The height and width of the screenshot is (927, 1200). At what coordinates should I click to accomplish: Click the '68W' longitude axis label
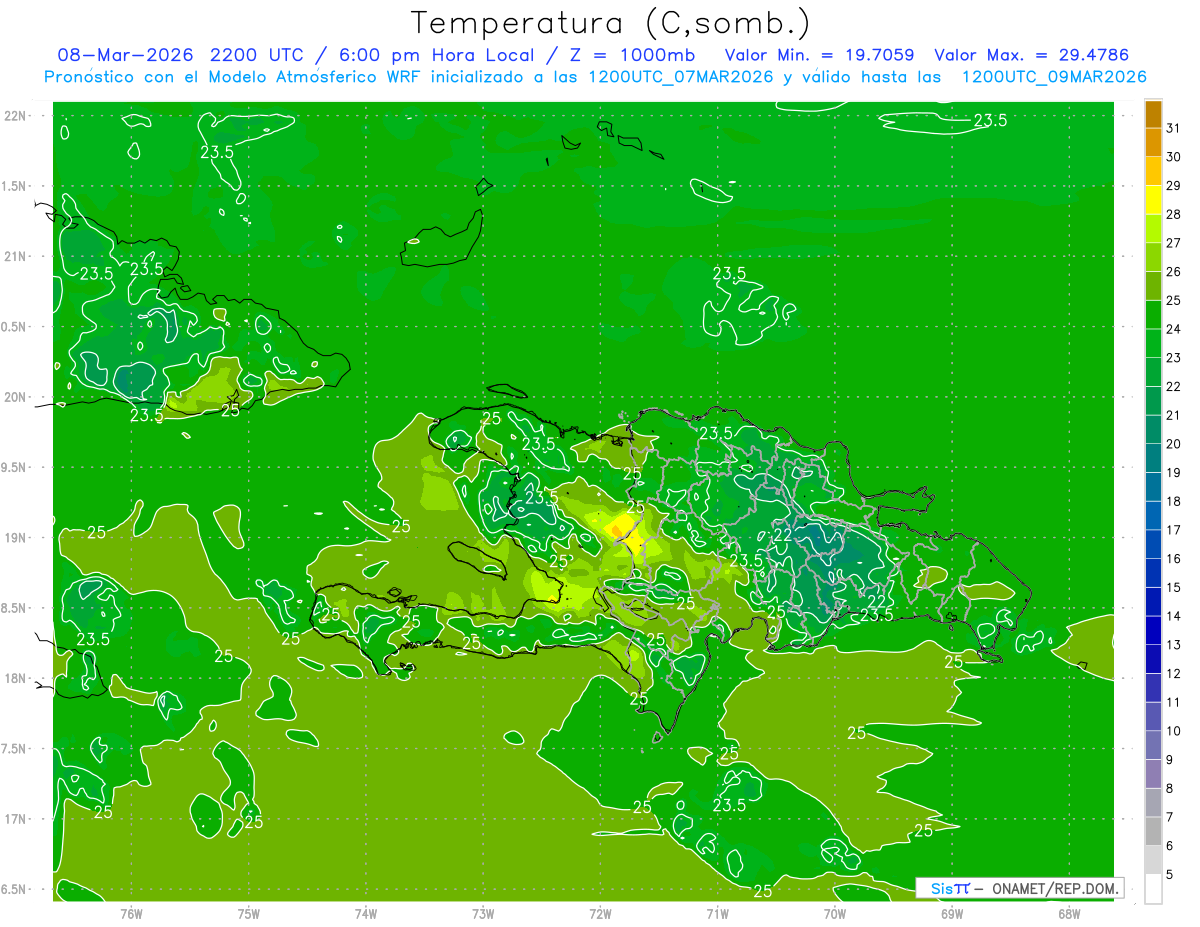tap(1069, 913)
